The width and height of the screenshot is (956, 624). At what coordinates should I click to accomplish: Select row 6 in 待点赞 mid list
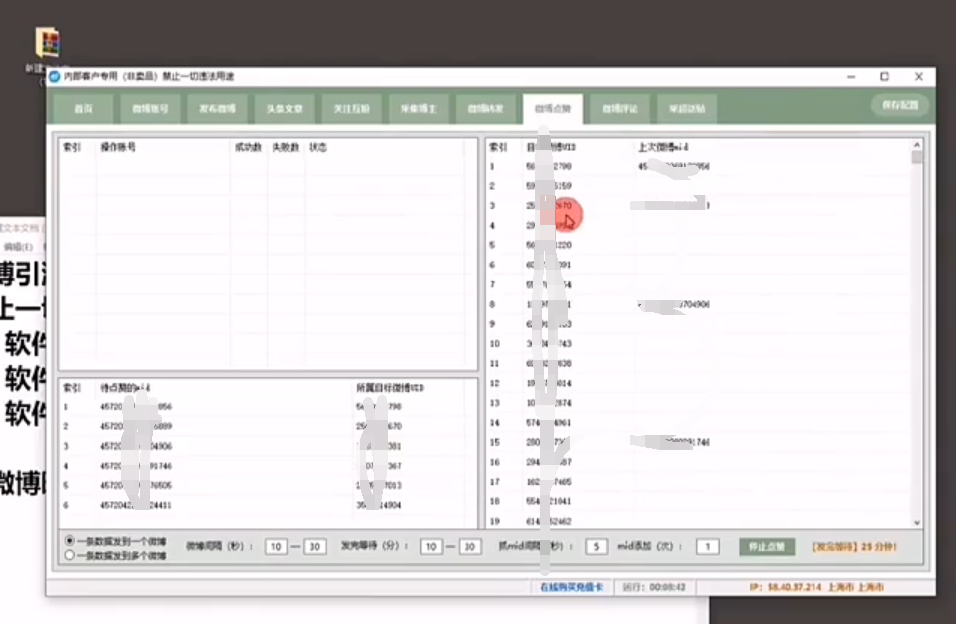pyautogui.click(x=268, y=505)
